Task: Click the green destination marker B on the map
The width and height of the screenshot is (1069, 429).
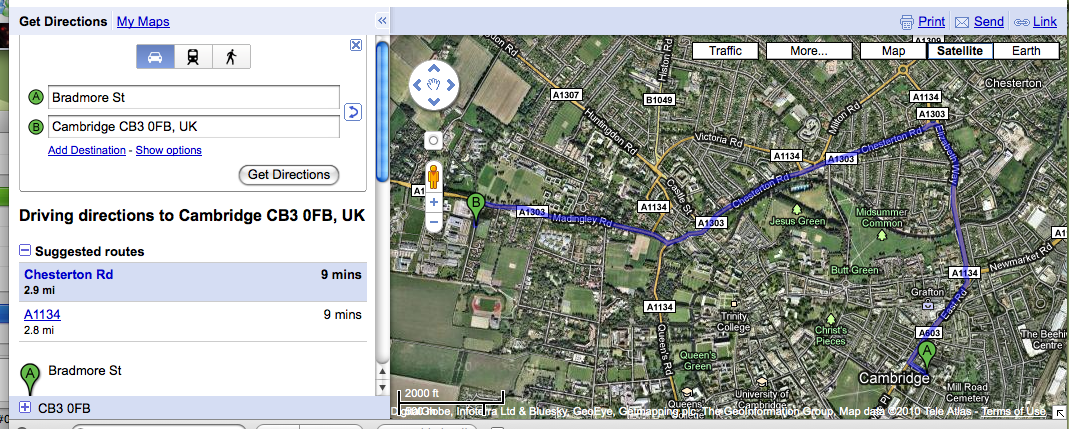Action: pos(477,207)
